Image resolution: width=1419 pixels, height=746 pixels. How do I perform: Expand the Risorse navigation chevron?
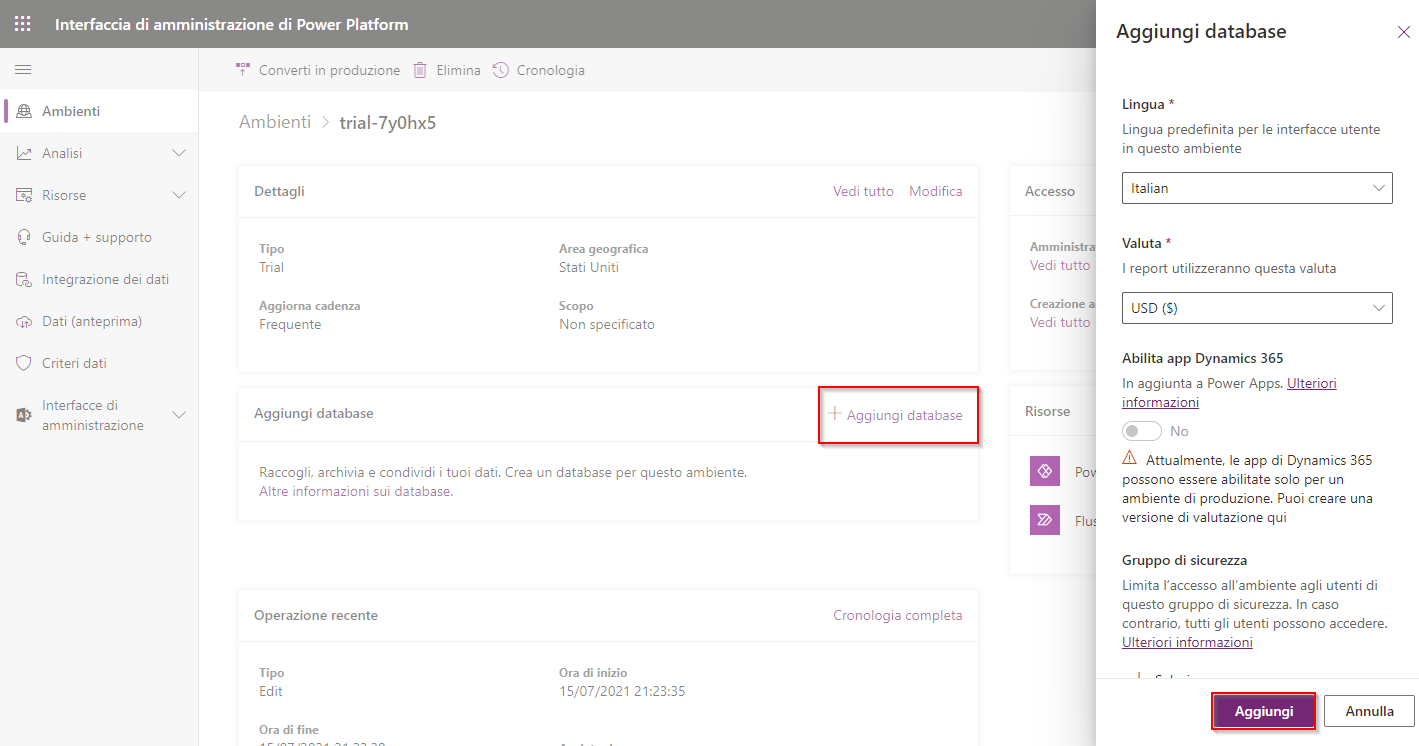coord(180,195)
